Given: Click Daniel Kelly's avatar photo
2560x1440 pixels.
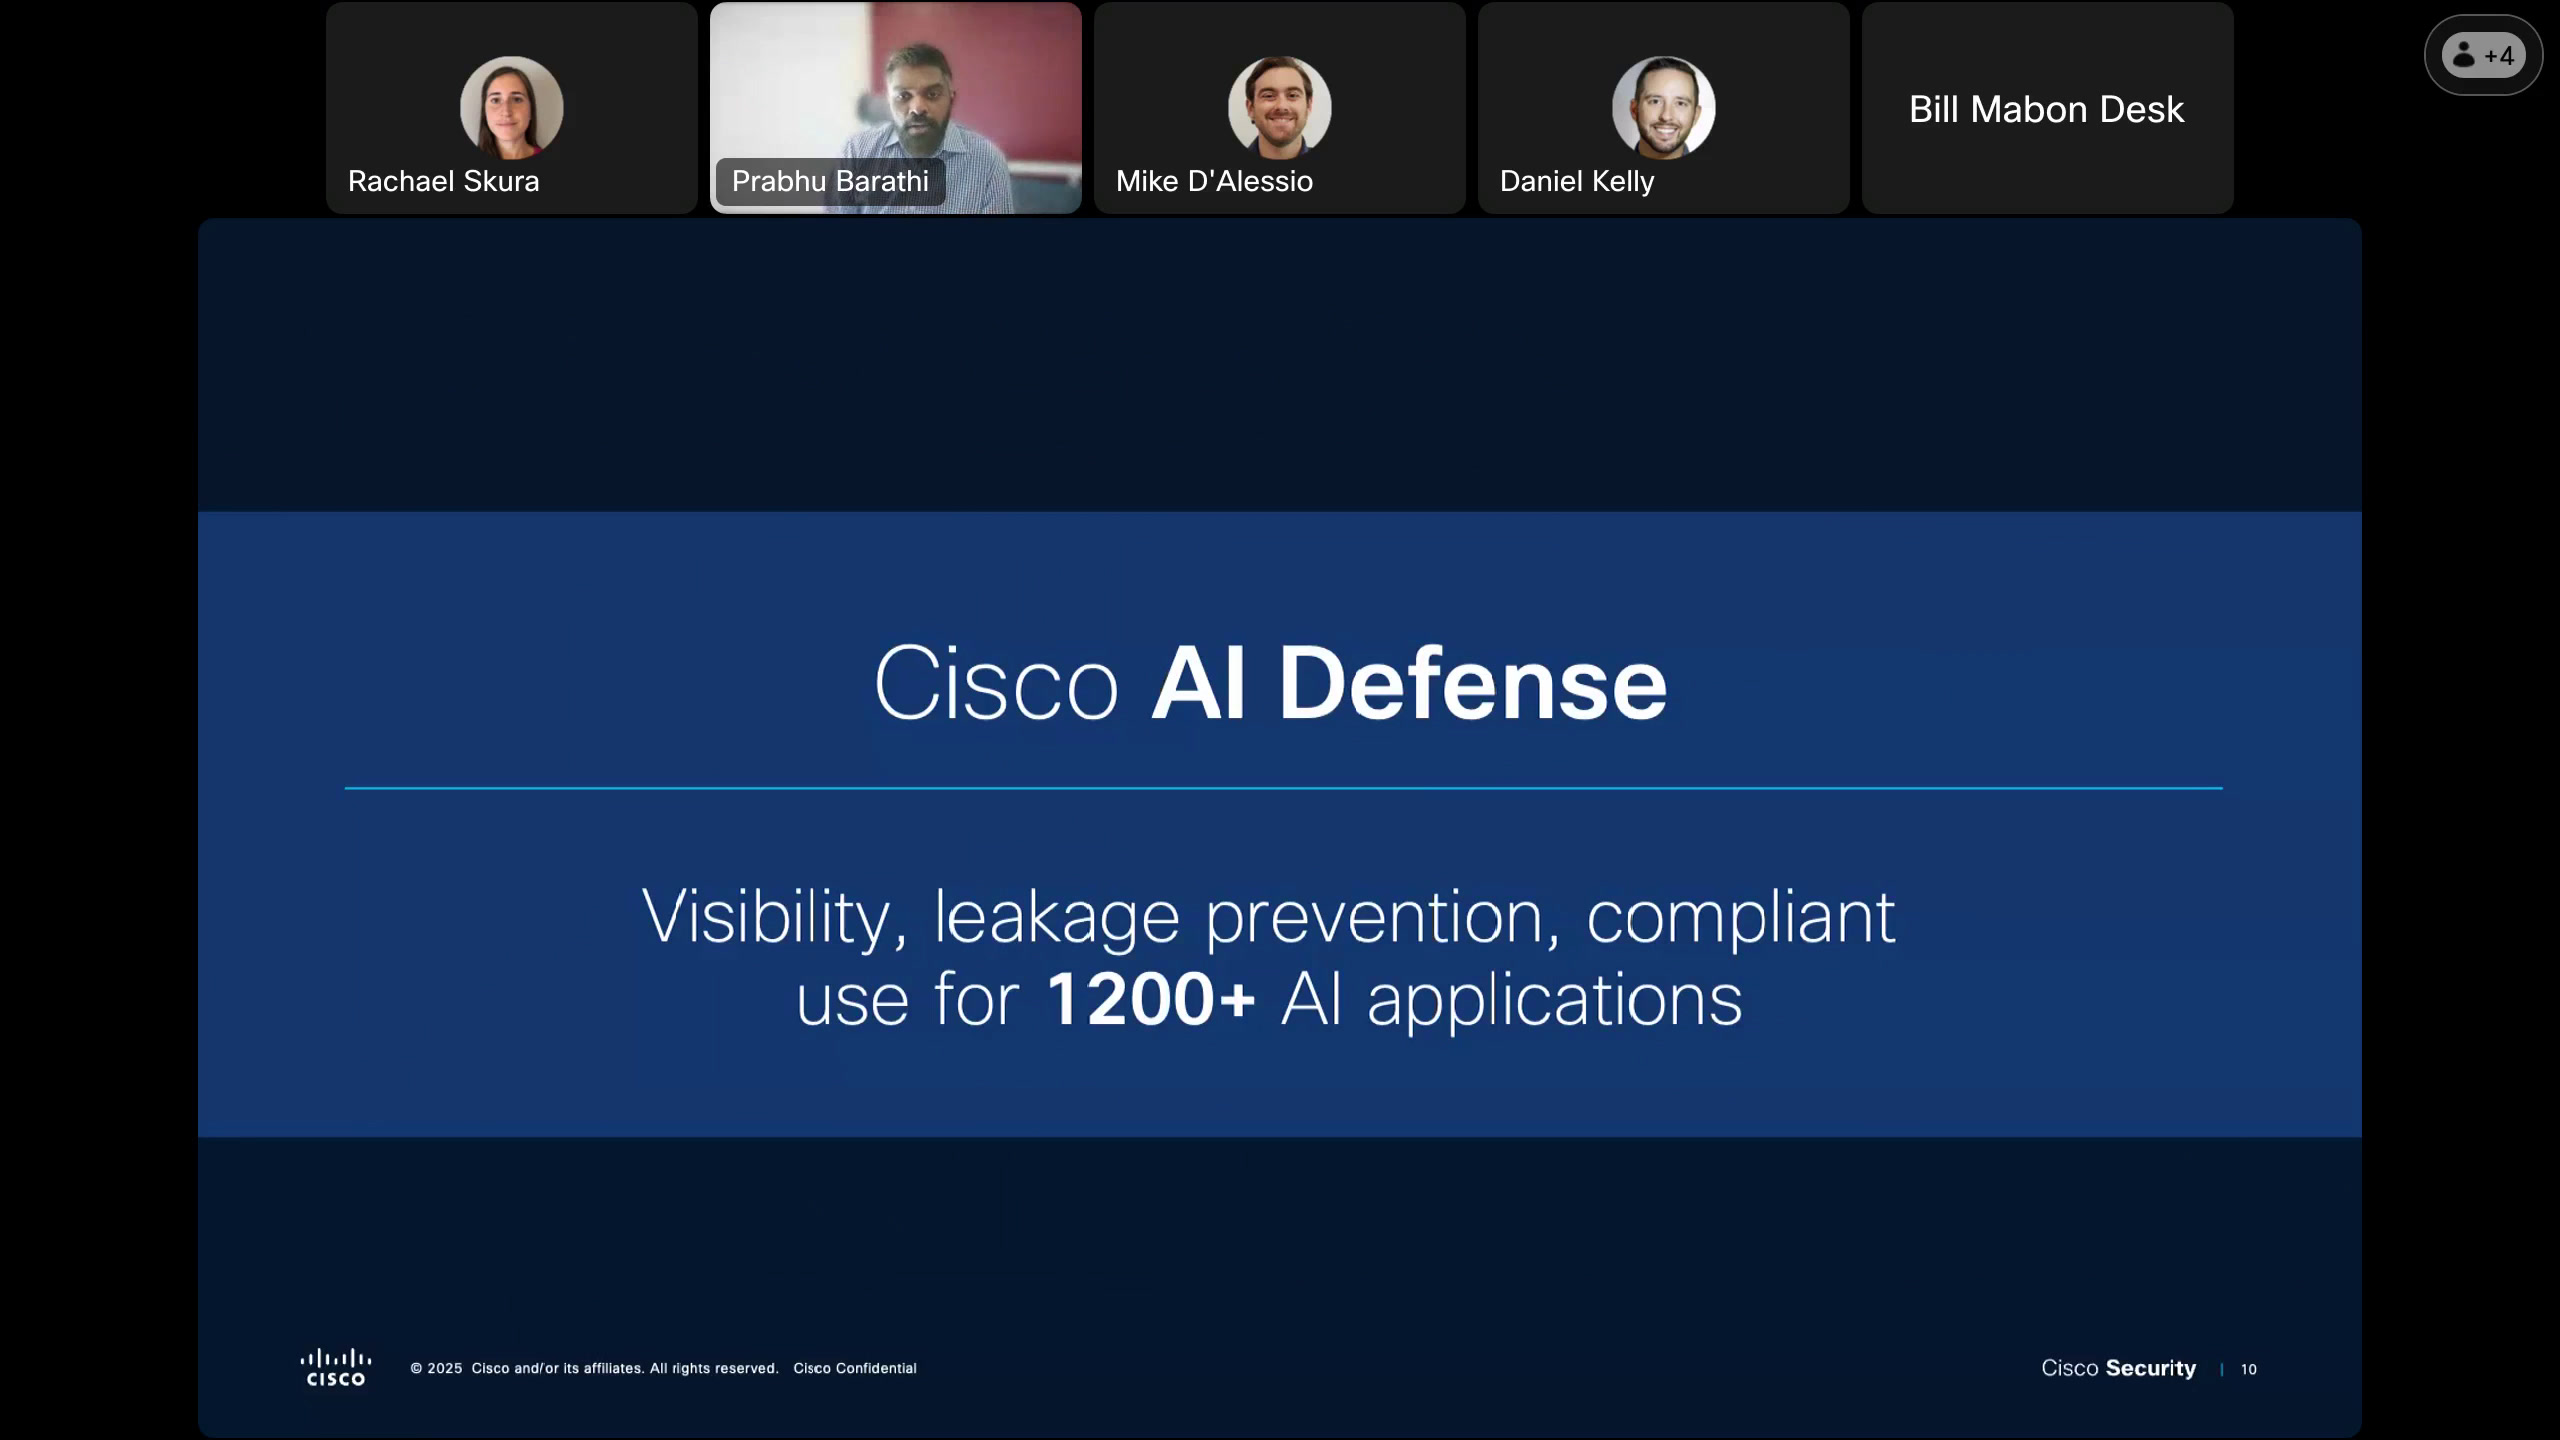Looking at the screenshot, I should [x=1664, y=107].
